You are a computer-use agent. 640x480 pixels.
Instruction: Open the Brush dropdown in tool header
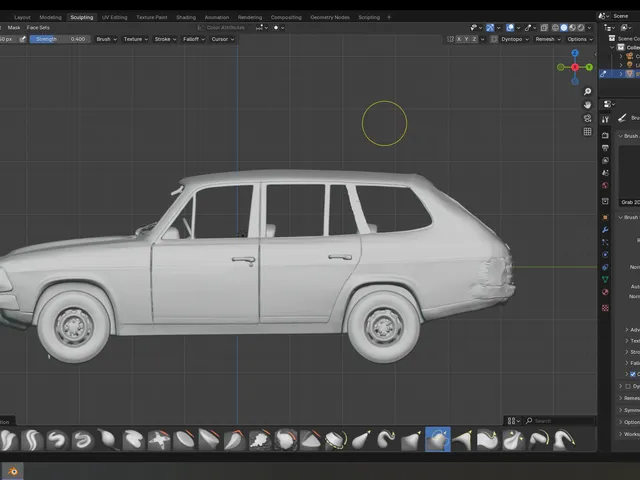(x=107, y=39)
